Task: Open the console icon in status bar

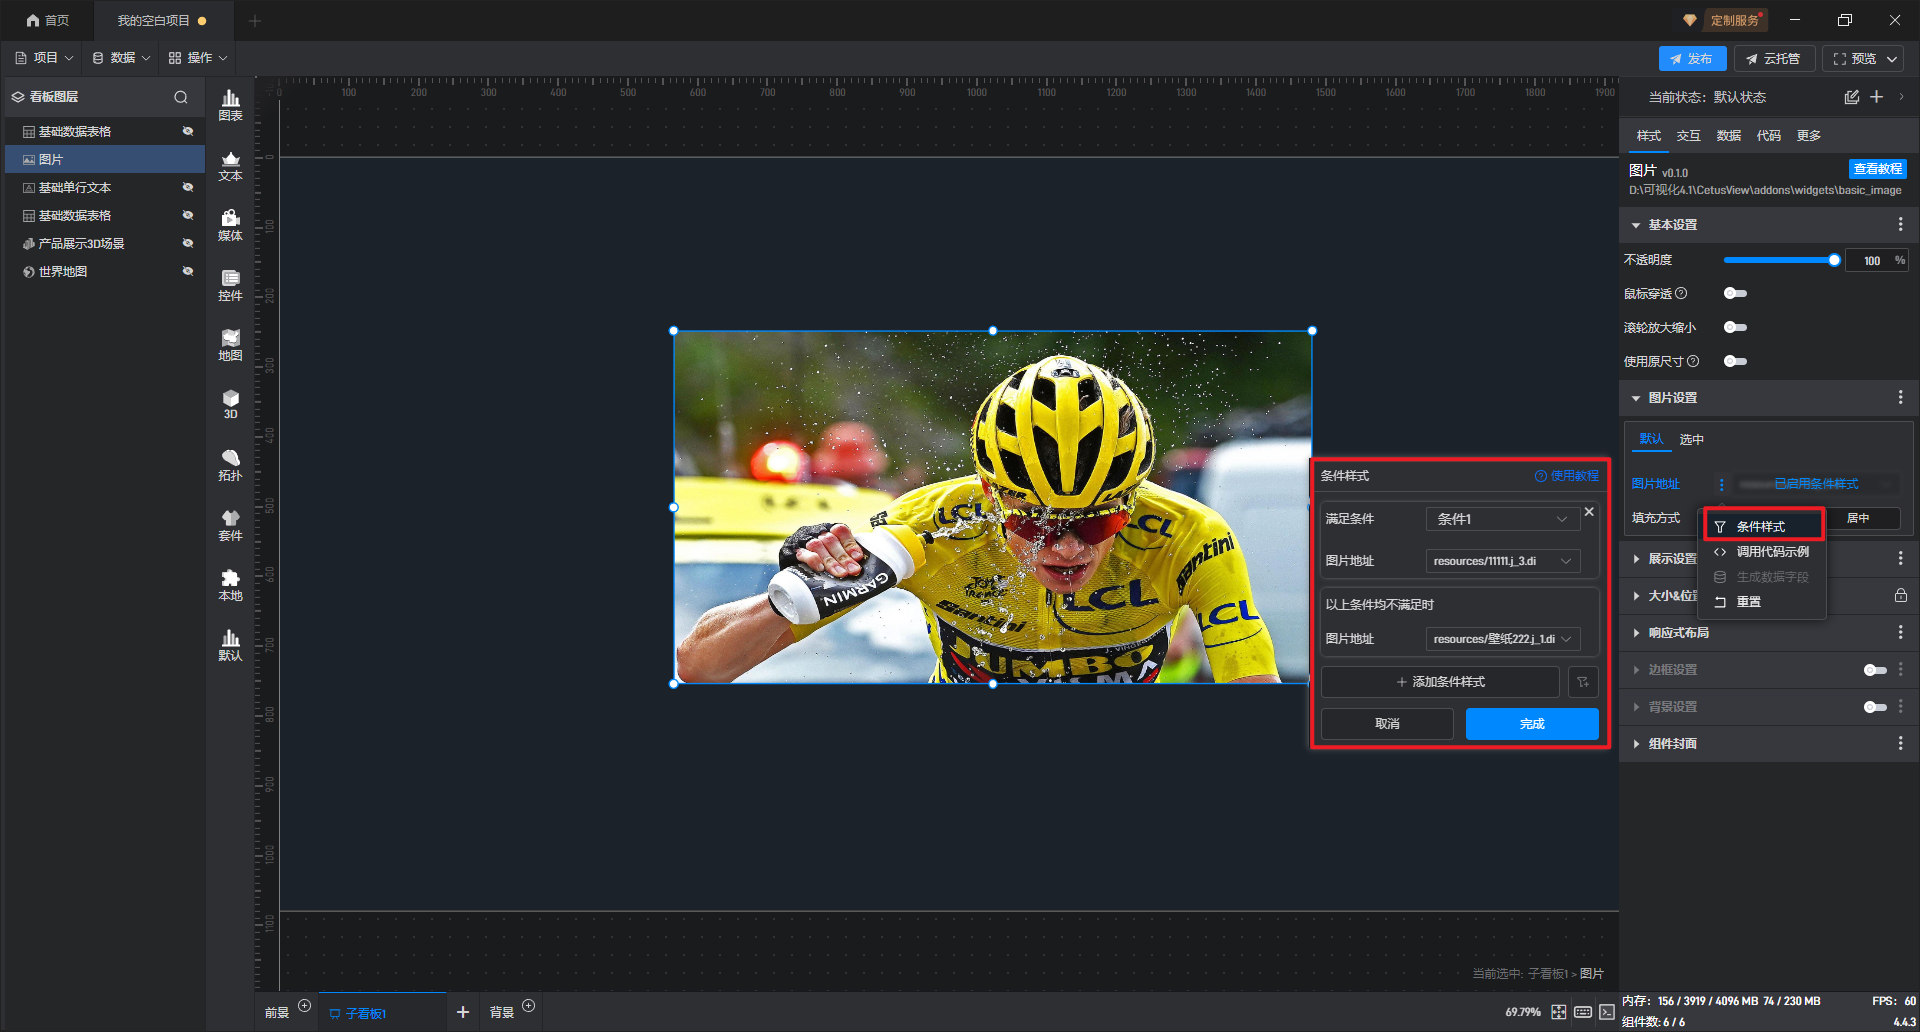Action: point(1606,1012)
